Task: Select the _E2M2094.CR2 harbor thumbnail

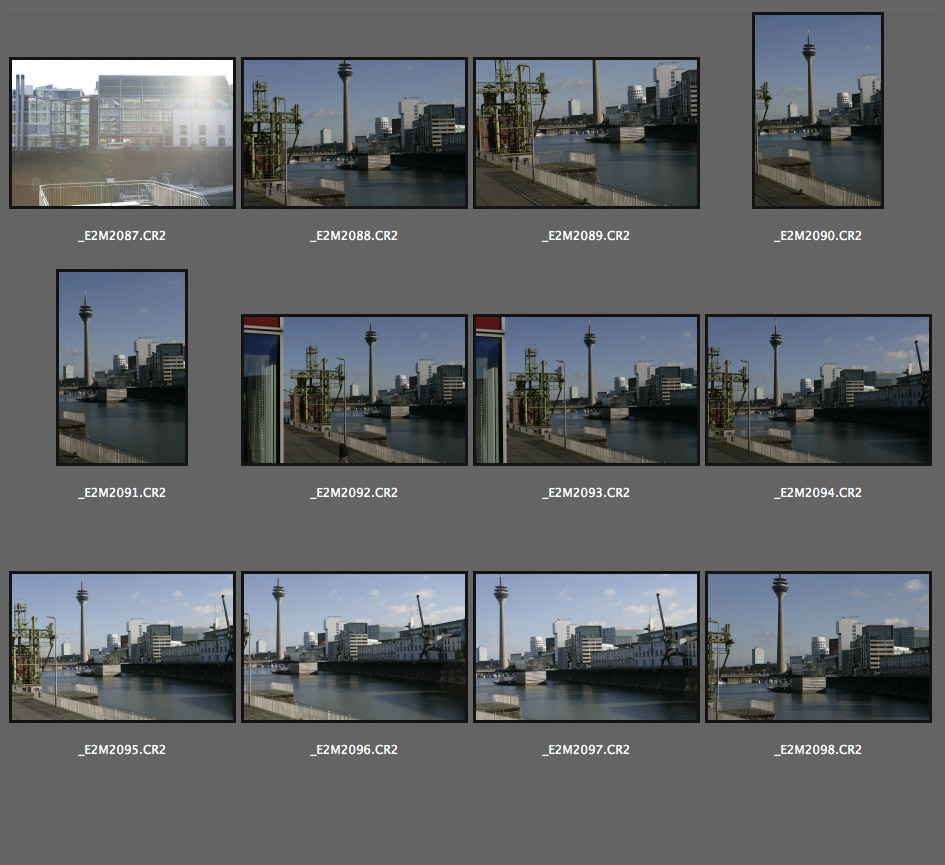Action: coord(818,390)
